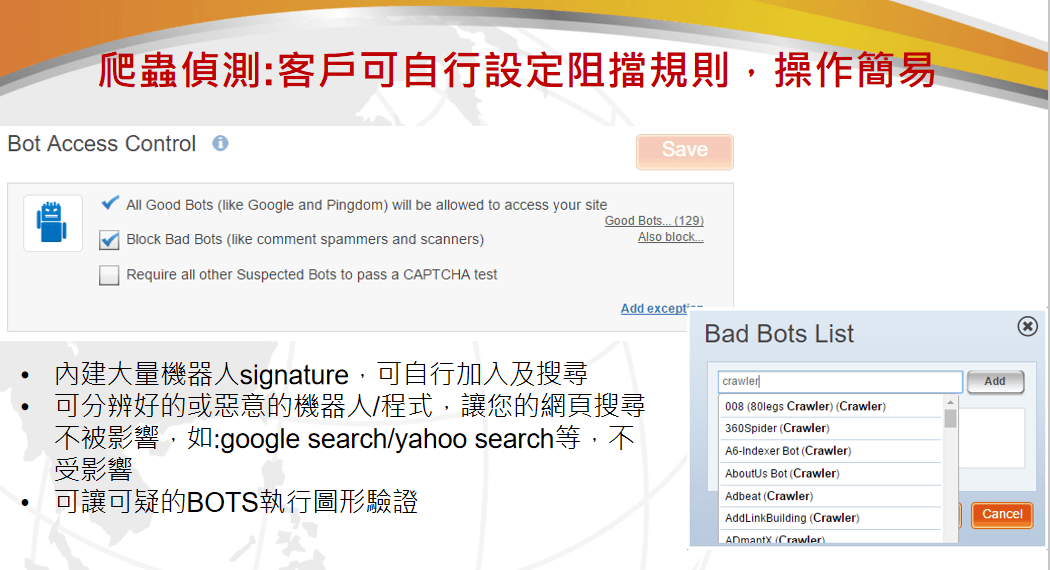Screen dimensions: 1050x570
Task: Cancel the Bad Bots List dialog
Action: (1002, 514)
